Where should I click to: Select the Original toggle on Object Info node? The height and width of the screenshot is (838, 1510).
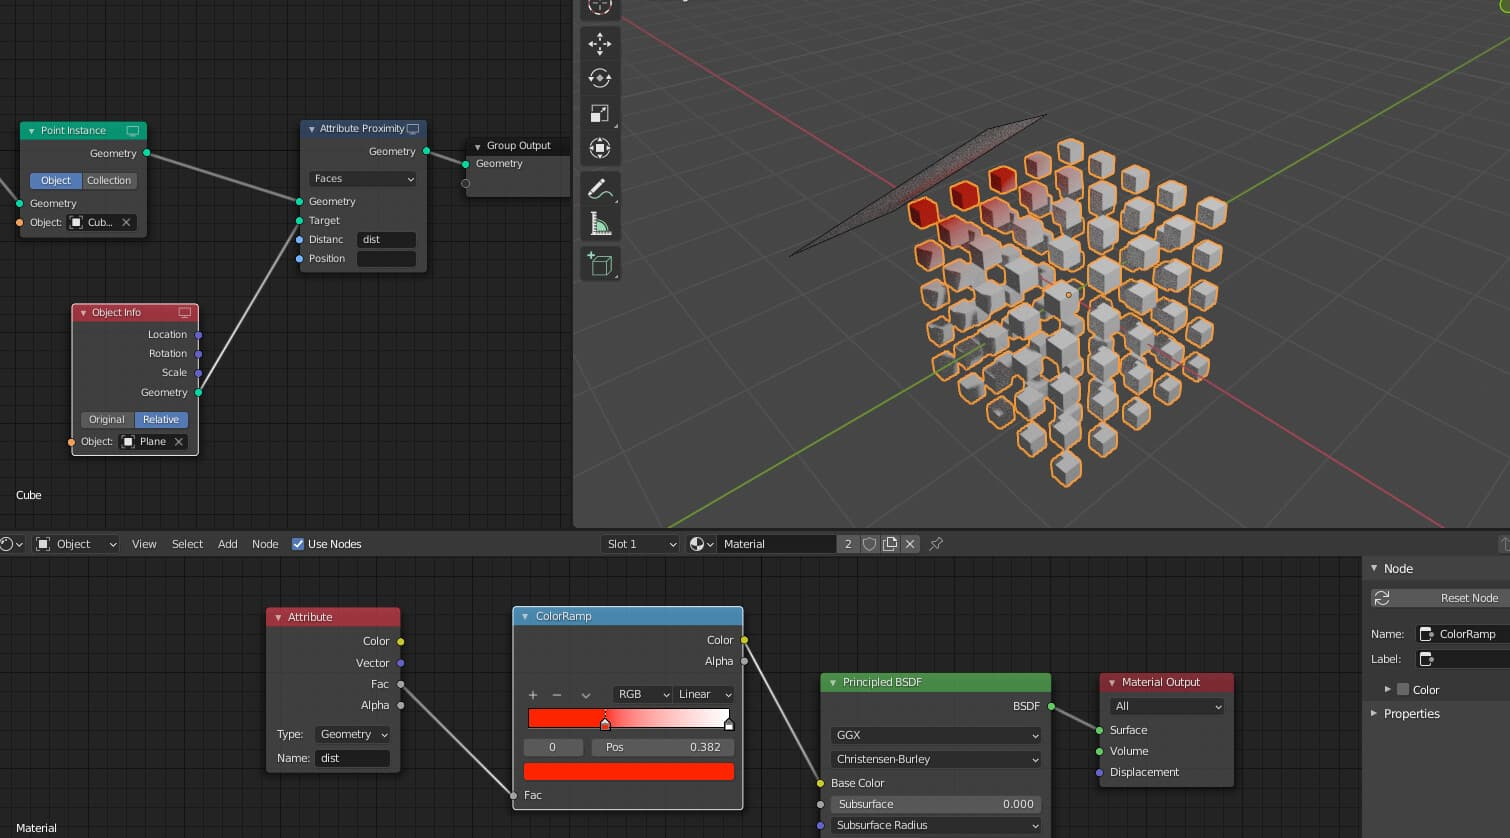click(x=107, y=420)
